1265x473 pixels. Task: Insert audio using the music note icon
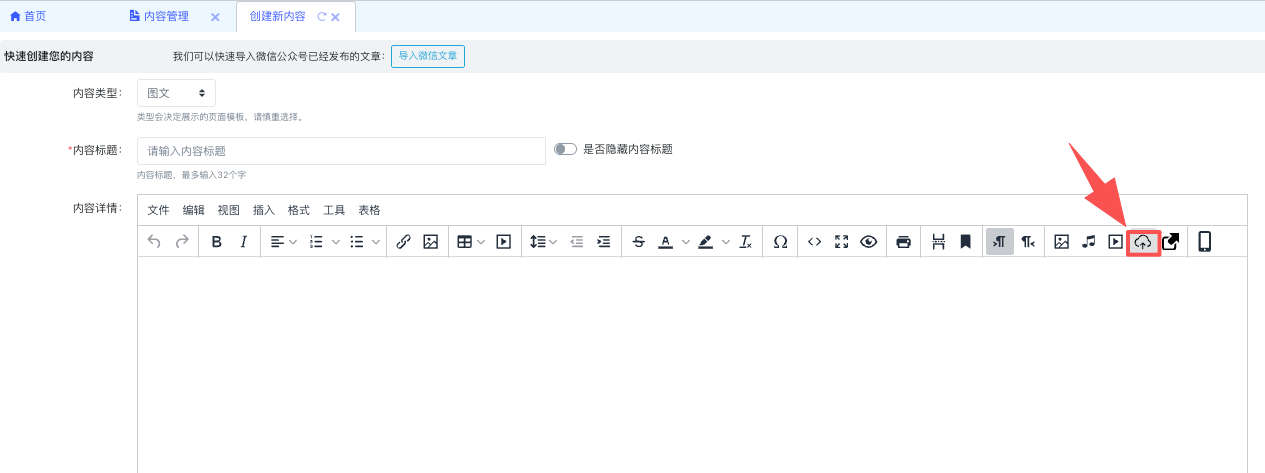pos(1089,242)
